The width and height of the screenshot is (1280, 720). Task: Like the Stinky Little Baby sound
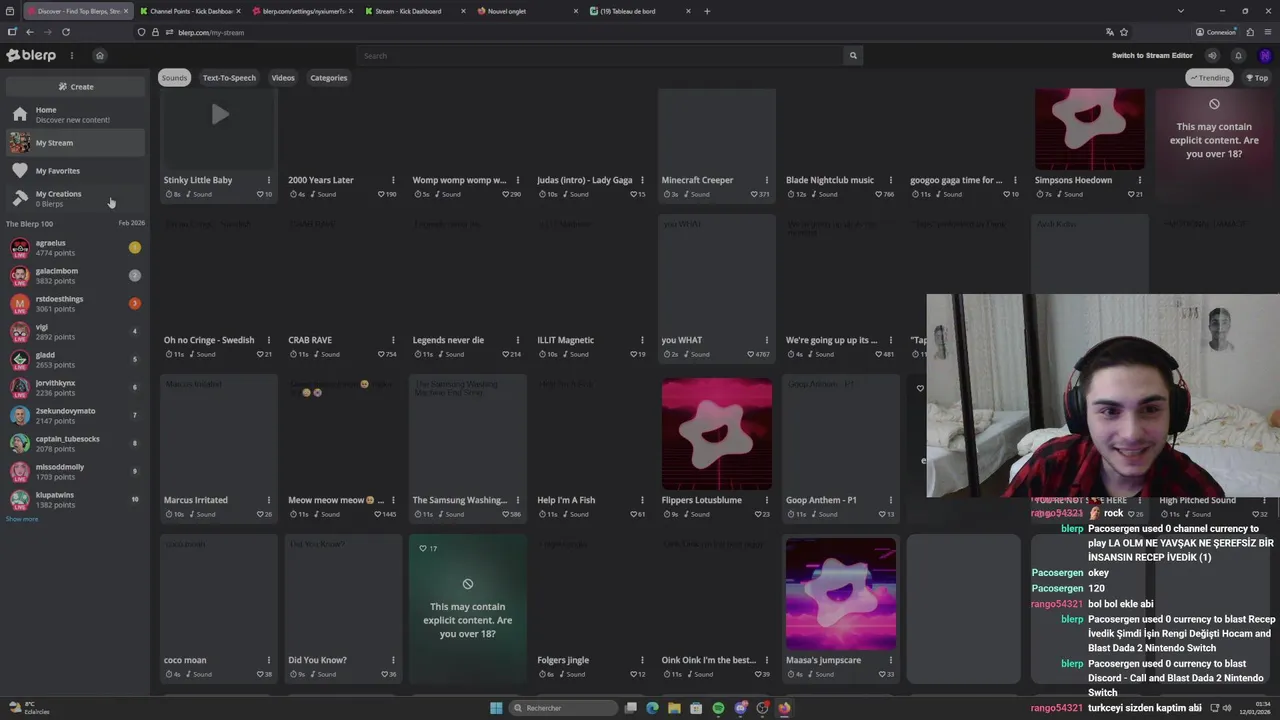pos(260,194)
